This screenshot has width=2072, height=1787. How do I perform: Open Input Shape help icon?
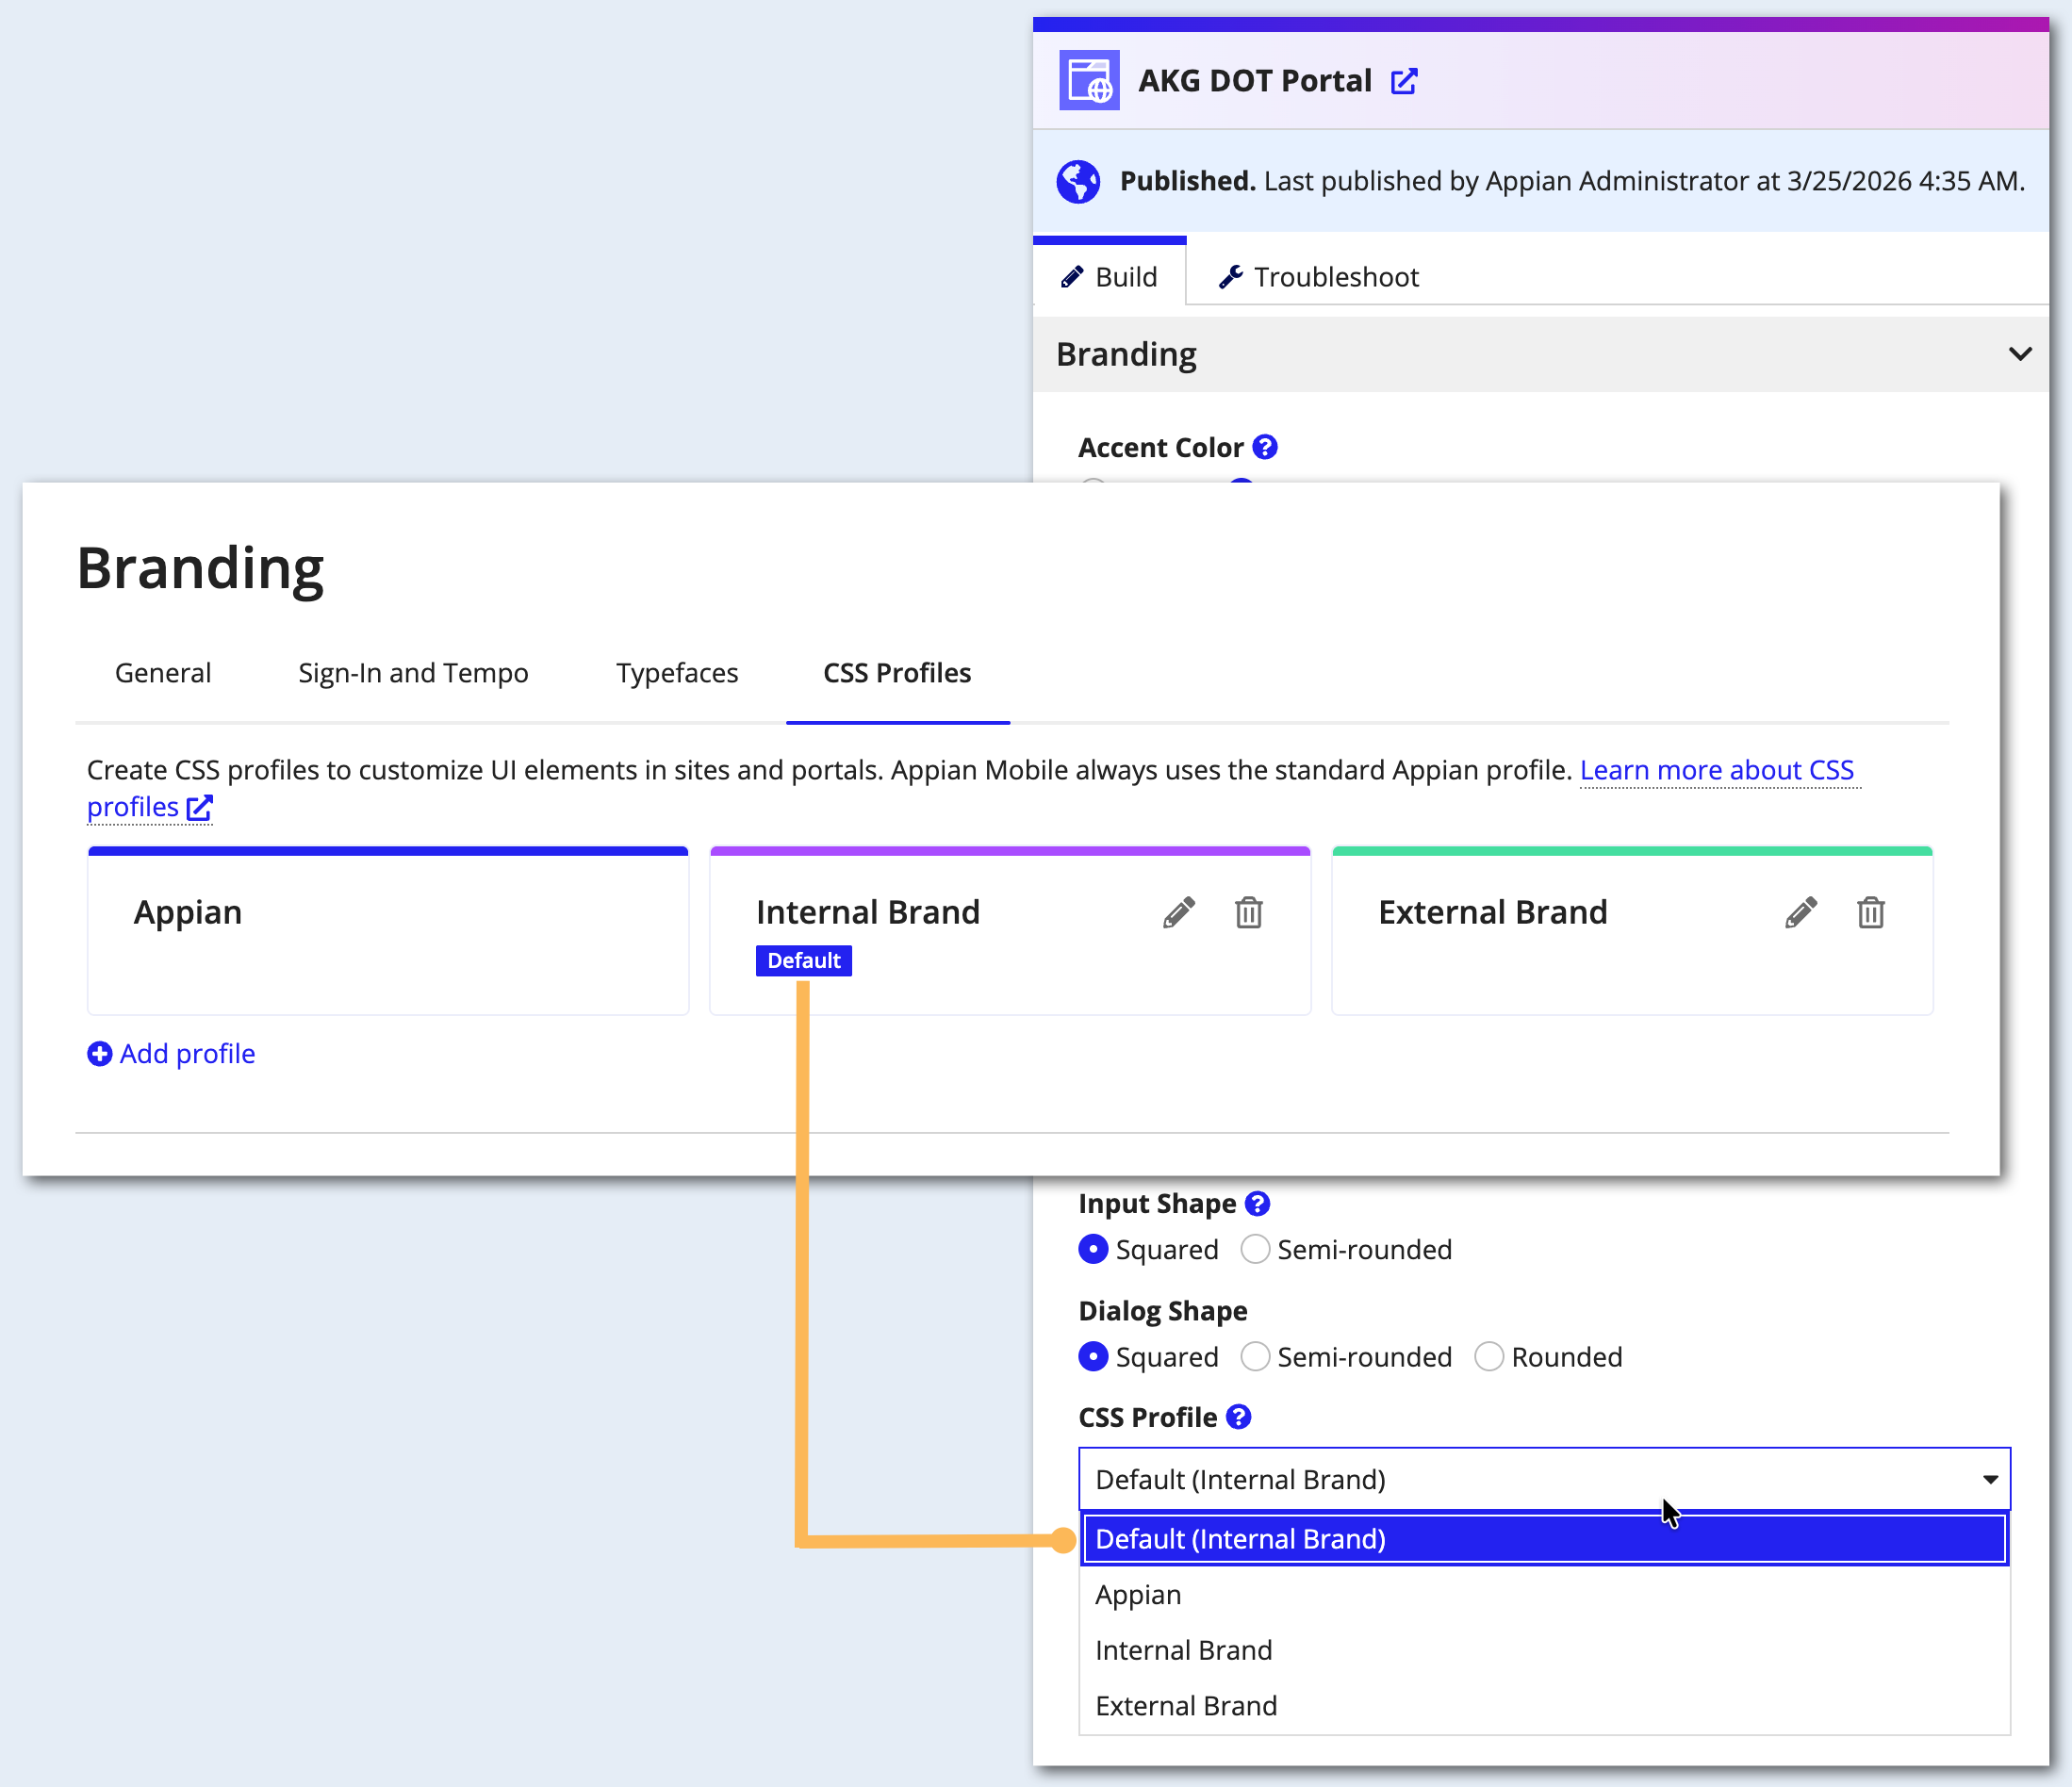pos(1257,1203)
